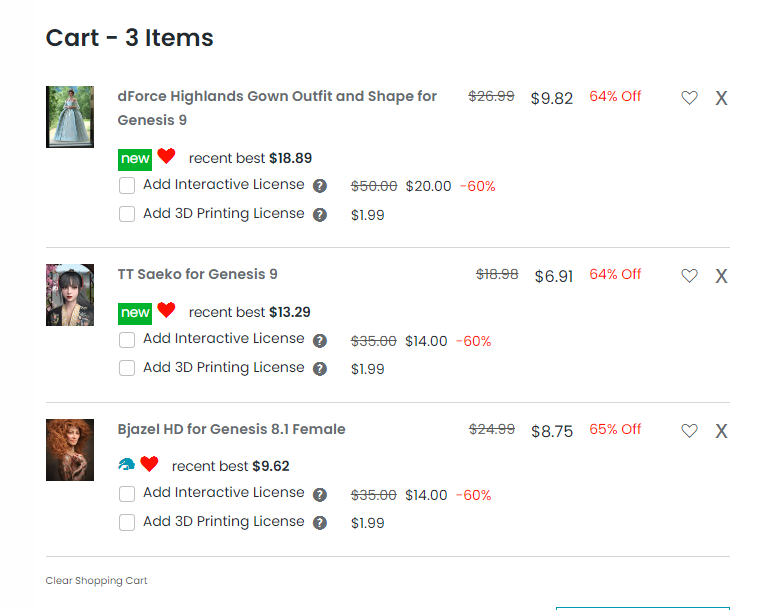Viewport: 777px width, 610px height.
Task: Open TT Saeko product thumbnail
Action: click(70, 295)
